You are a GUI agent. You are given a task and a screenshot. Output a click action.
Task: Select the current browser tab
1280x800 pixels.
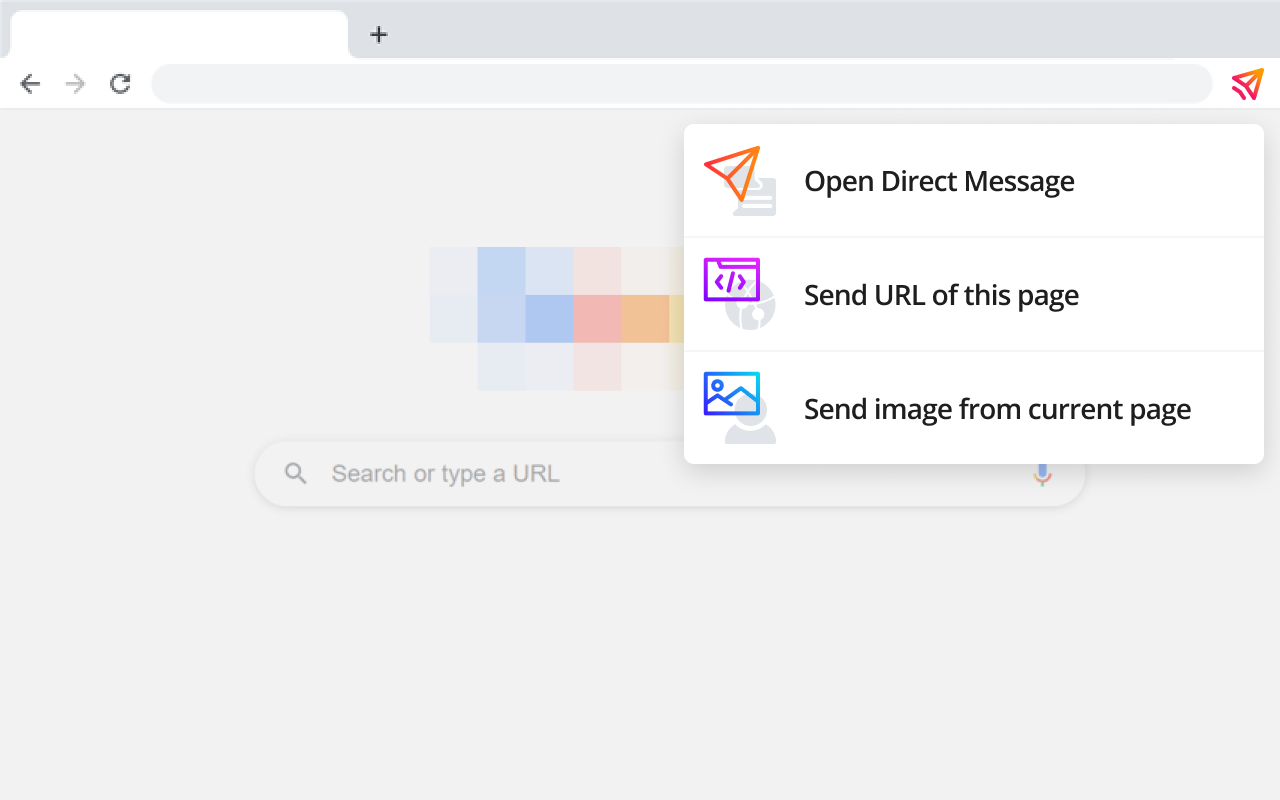[179, 34]
